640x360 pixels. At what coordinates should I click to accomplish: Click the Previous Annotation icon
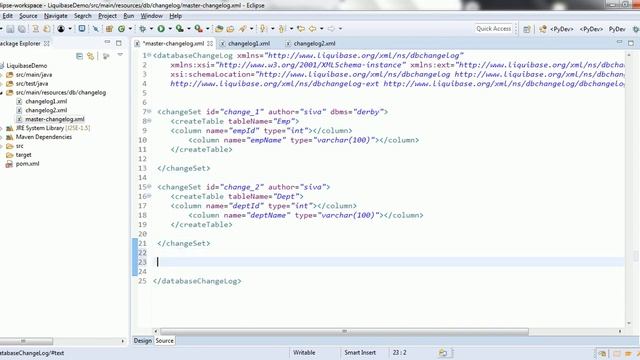click(282, 29)
